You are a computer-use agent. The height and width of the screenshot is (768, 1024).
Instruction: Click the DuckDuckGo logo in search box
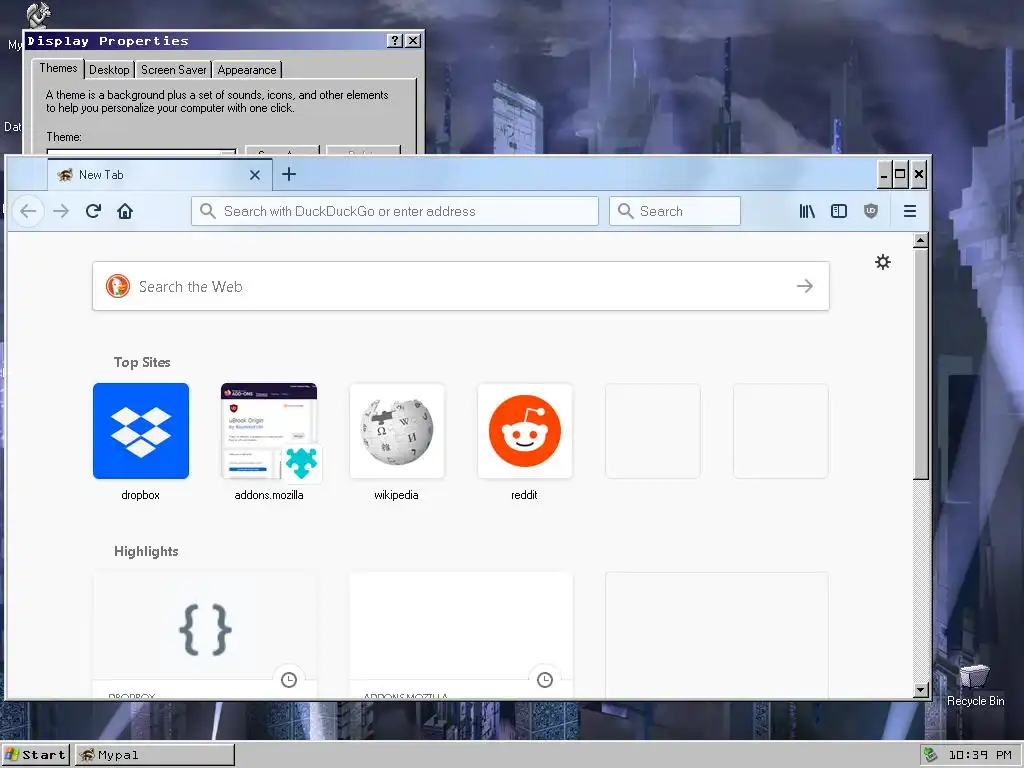point(118,286)
